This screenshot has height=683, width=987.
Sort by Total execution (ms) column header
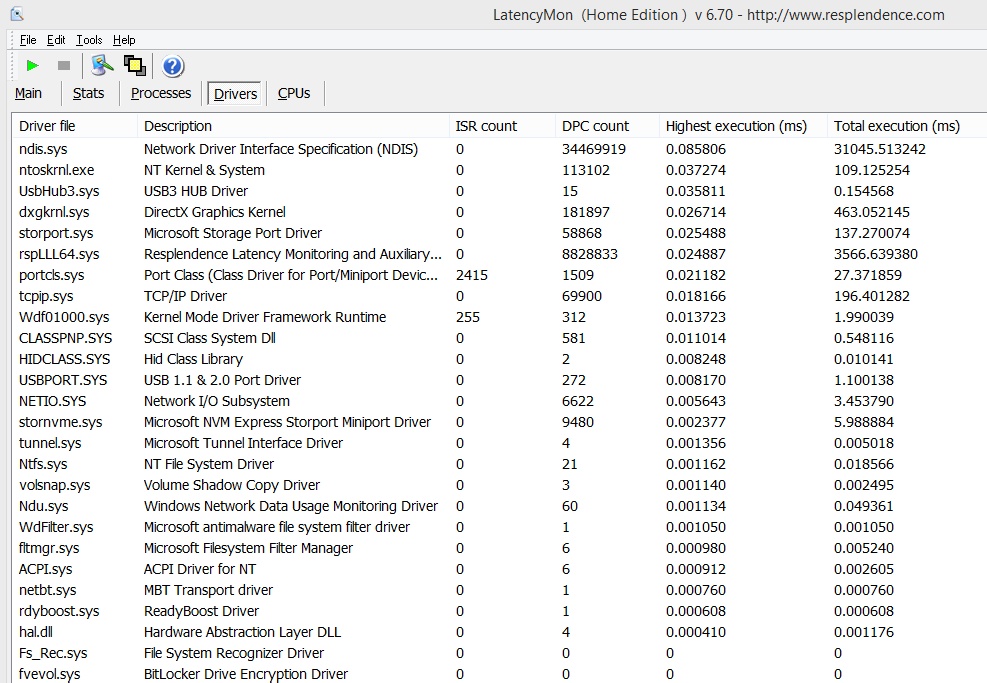tap(907, 126)
